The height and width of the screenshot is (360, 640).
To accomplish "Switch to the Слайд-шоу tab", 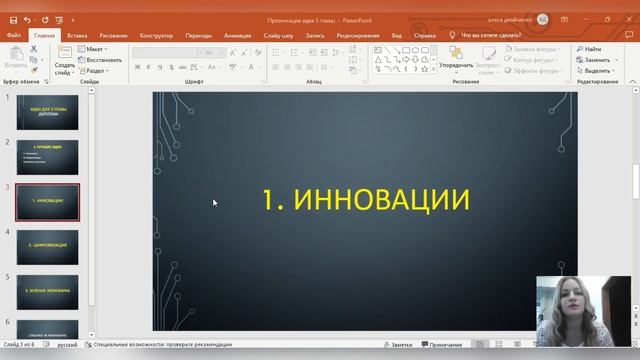I will click(x=278, y=36).
